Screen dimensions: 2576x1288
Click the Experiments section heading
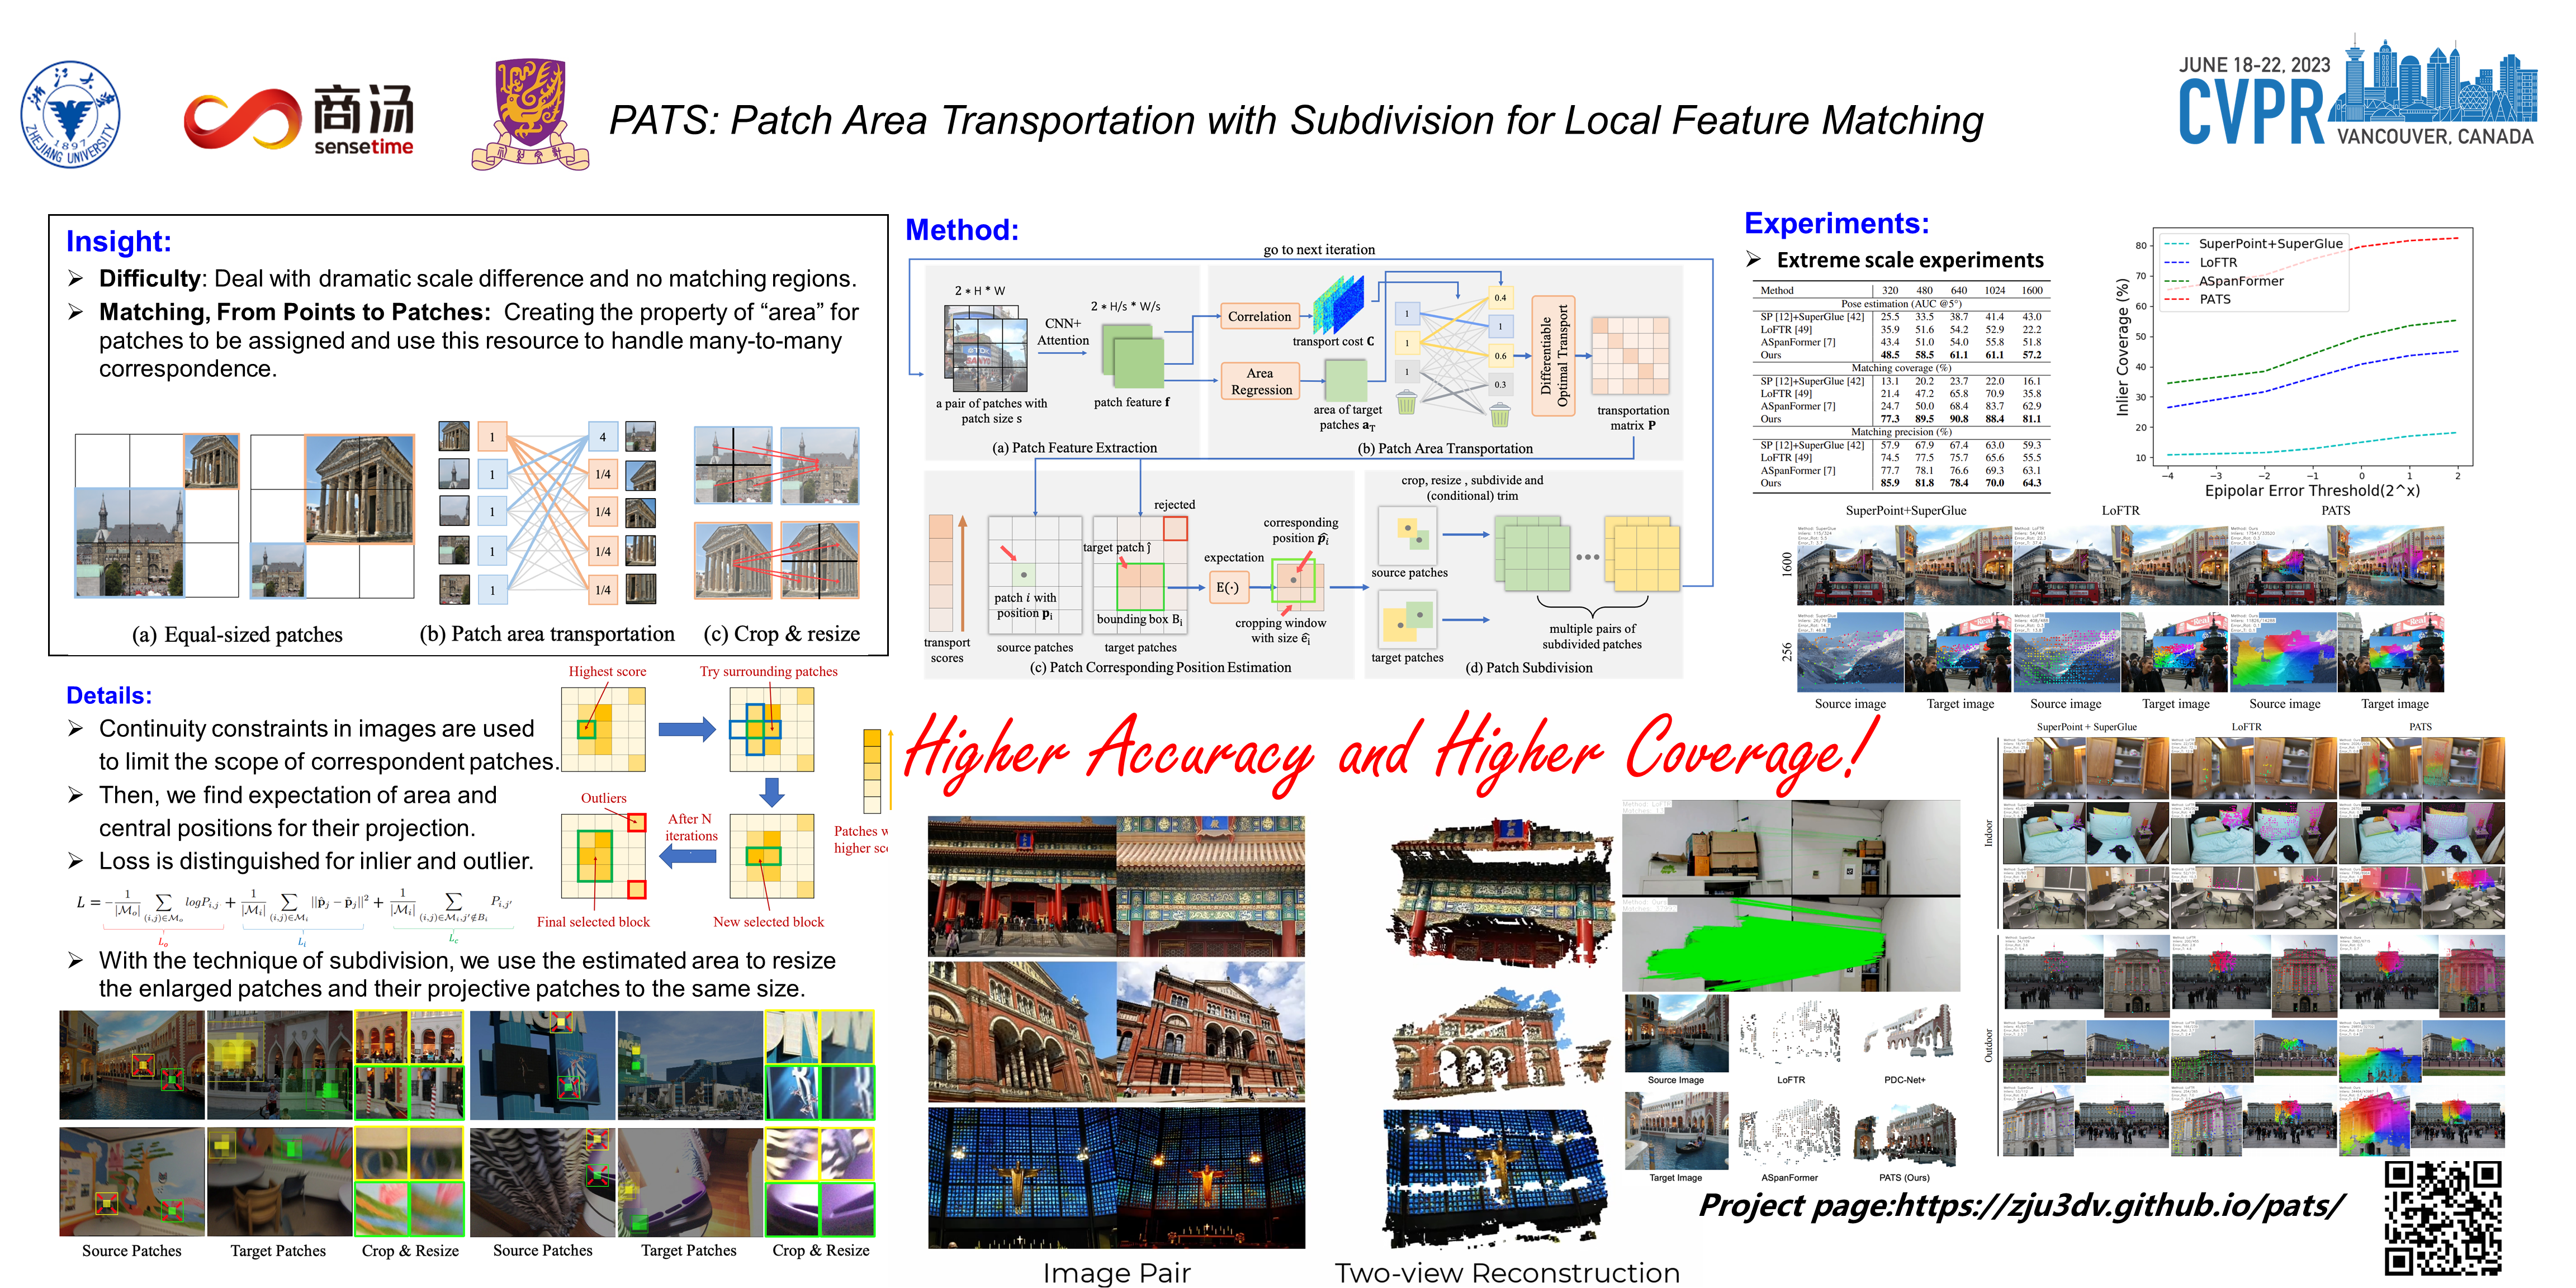click(1836, 223)
